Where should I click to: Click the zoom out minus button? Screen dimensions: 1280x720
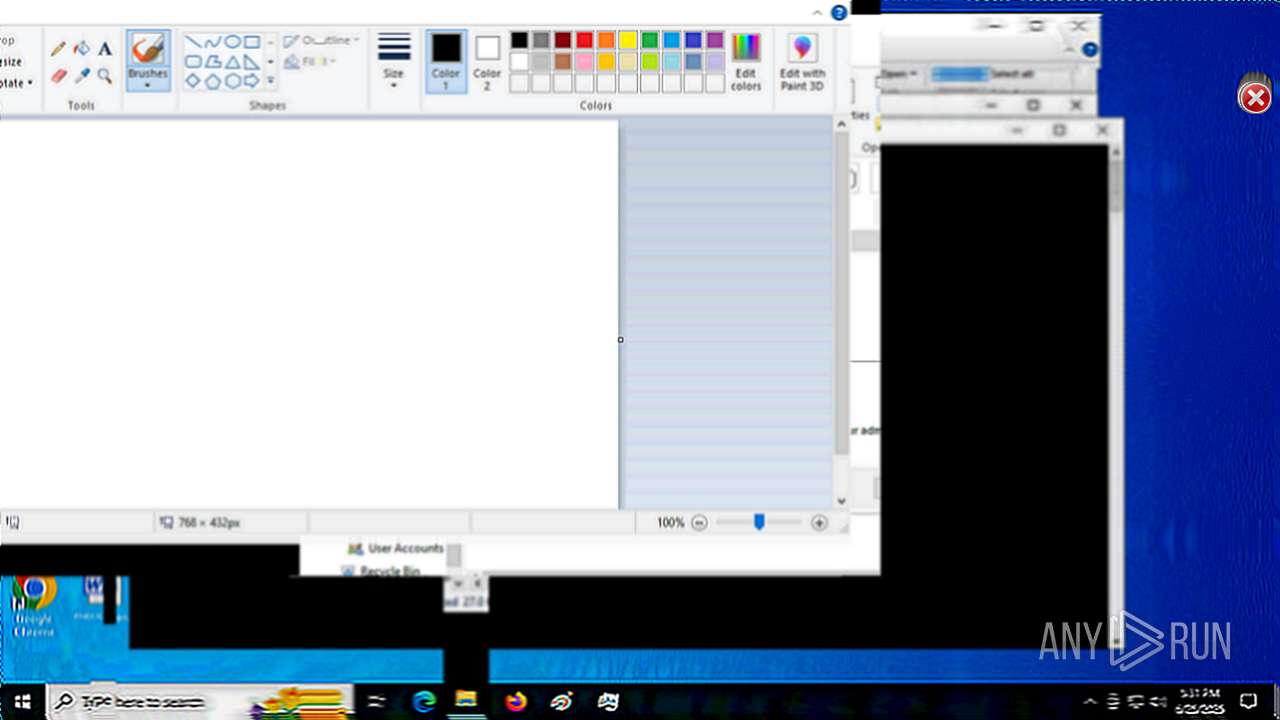pos(699,523)
